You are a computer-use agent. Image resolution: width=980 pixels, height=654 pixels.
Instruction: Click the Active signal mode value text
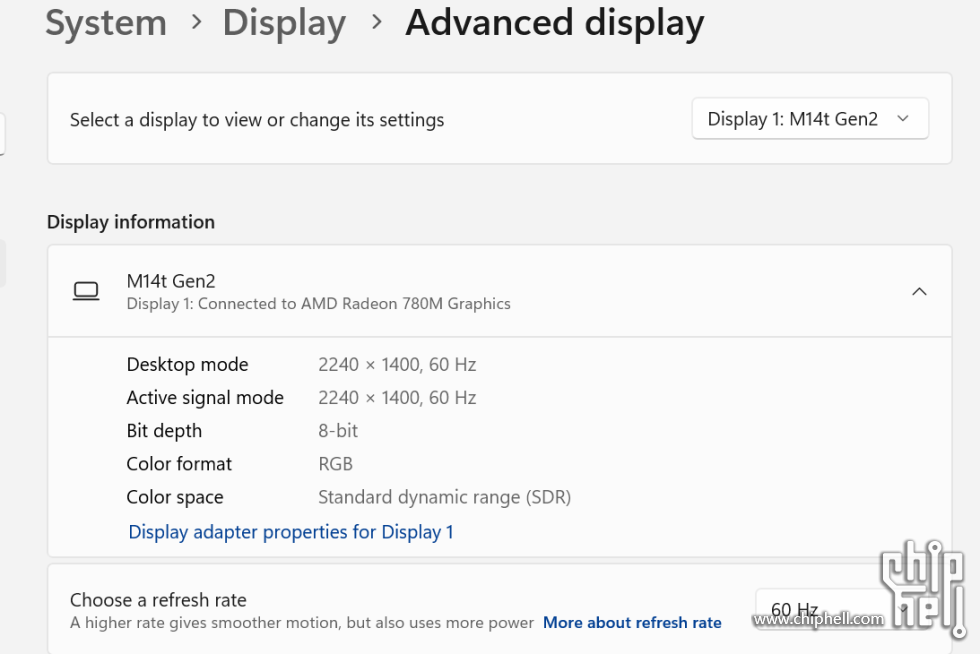click(397, 398)
